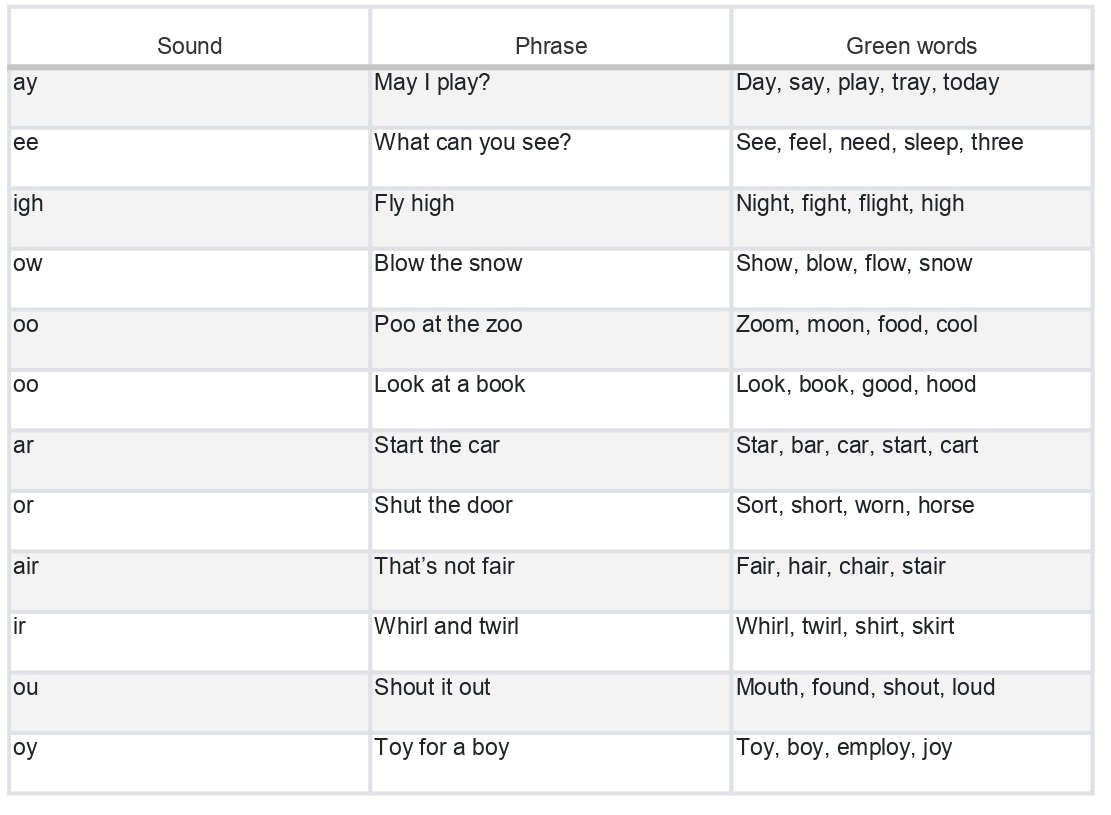Click the 'Fly high' phrase cell
Screen dimensions: 1111x815
551,219
